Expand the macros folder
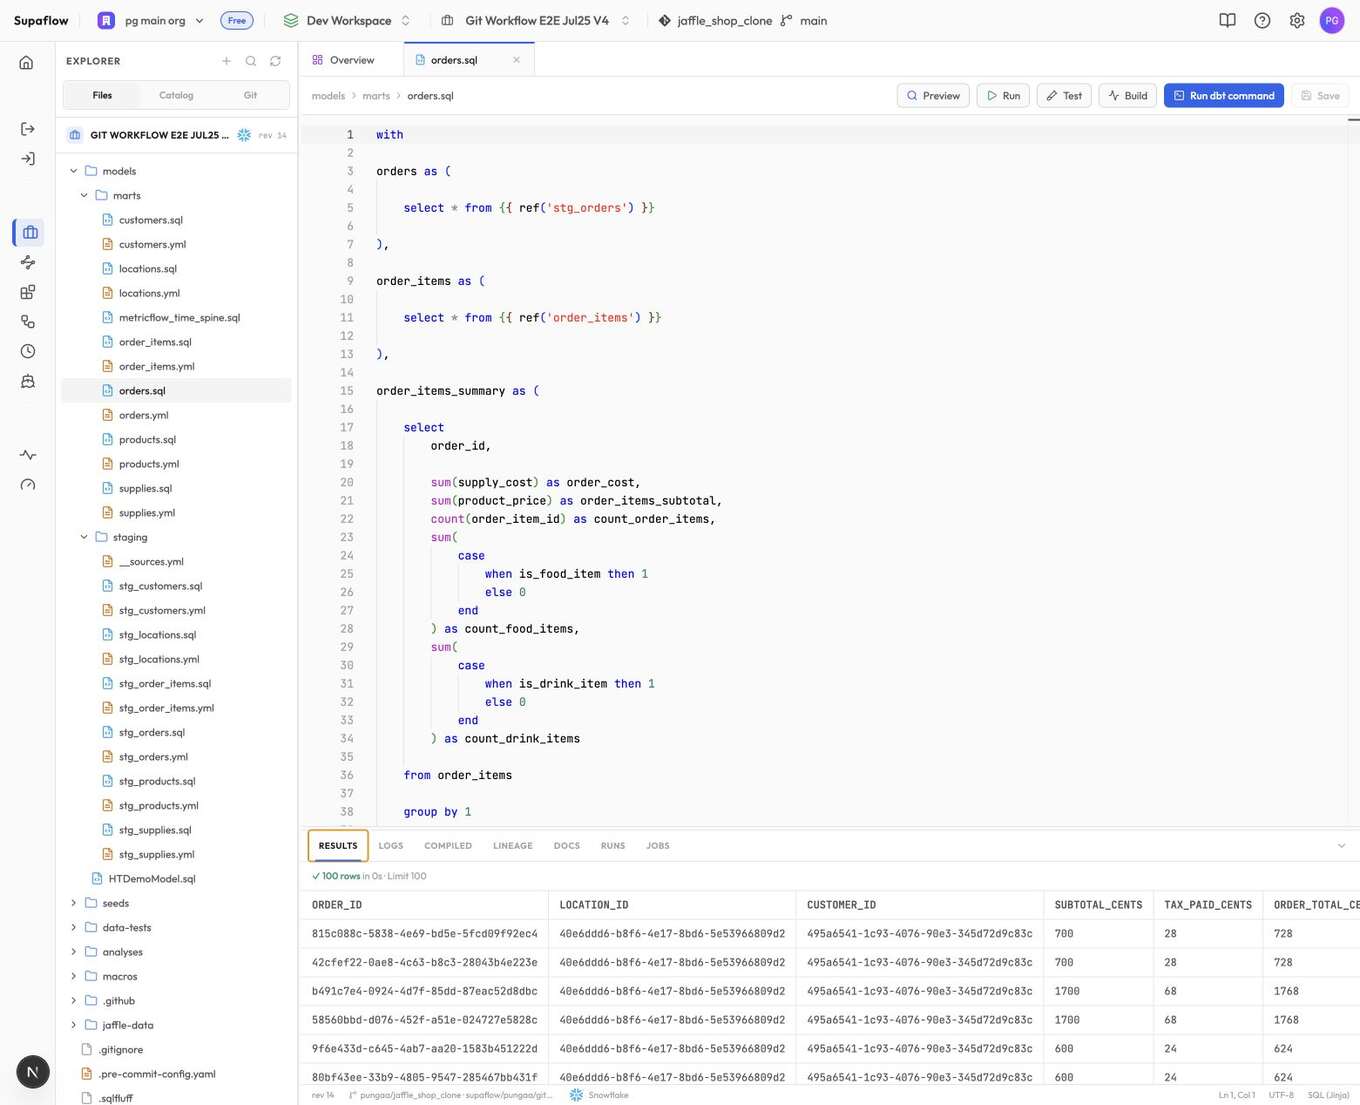Screen dimensions: 1360x1105 (73, 976)
